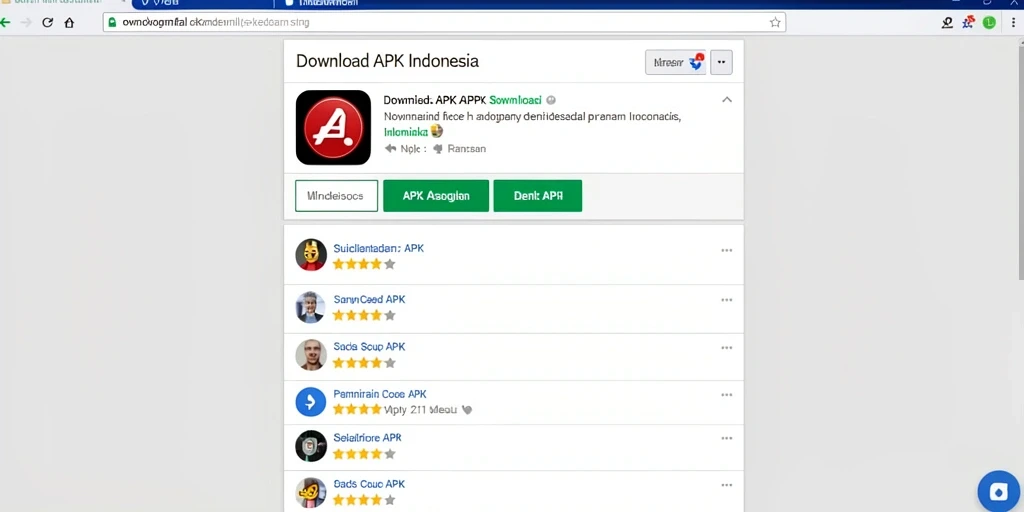Open the browser three-dot menu
Viewport: 1024px width, 512px height.
point(1013,22)
